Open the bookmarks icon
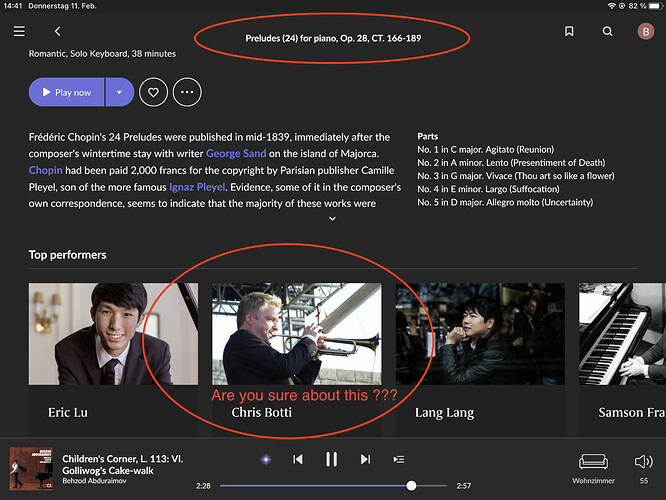The image size is (666, 500). pos(569,31)
